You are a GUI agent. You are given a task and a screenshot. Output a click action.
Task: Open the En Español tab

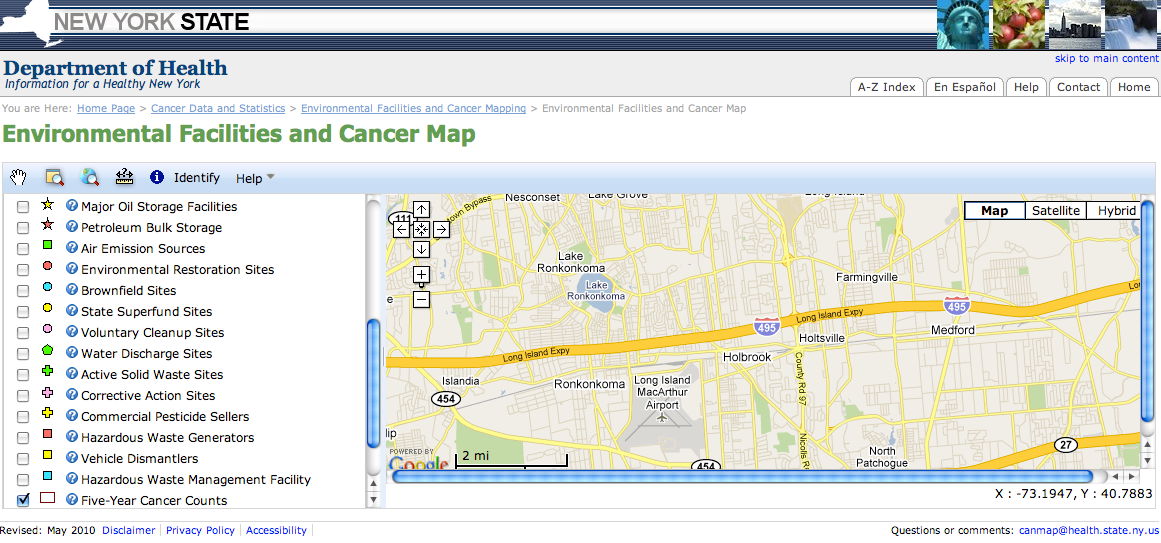965,87
